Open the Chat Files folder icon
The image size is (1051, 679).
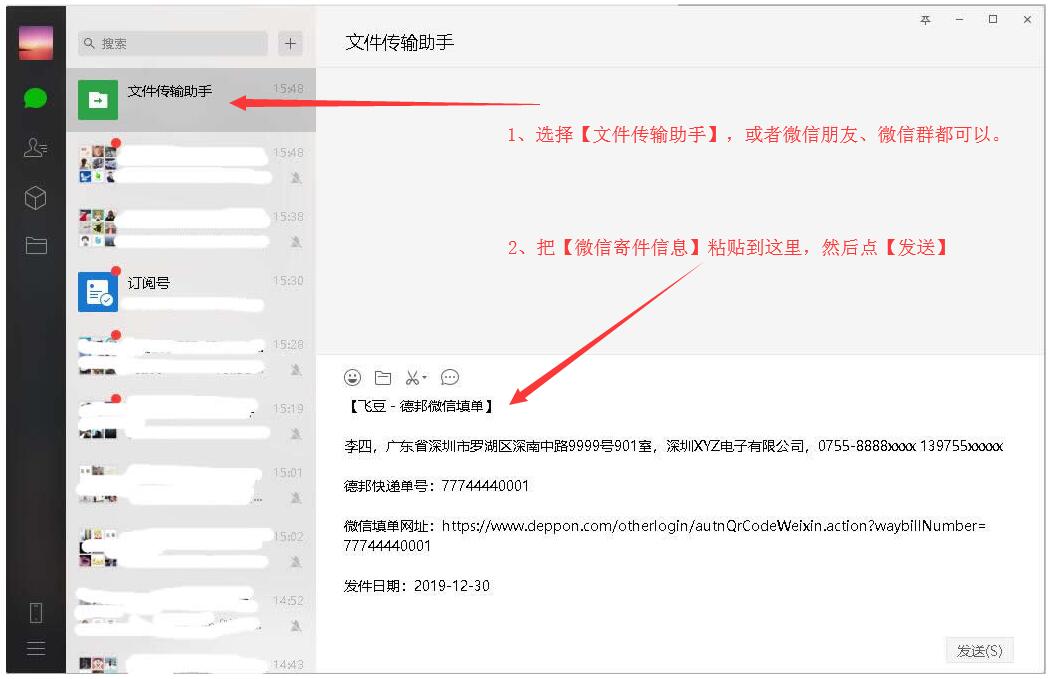click(x=36, y=245)
